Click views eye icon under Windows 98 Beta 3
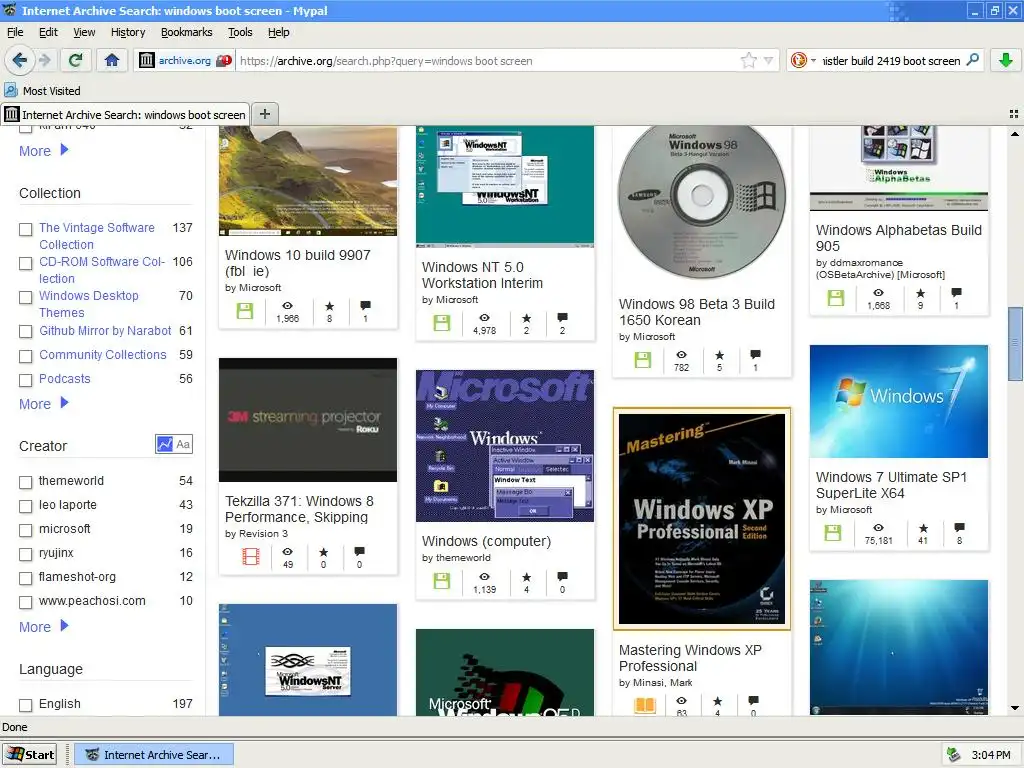The image size is (1024, 768). click(681, 355)
